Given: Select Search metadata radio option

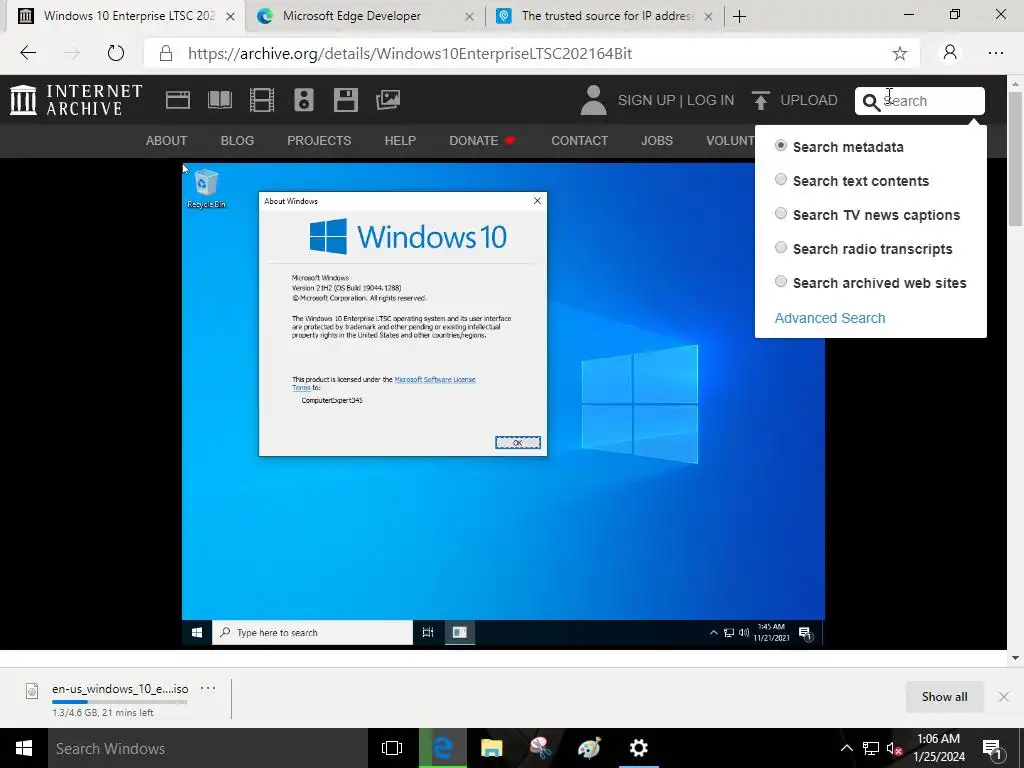Looking at the screenshot, I should tap(781, 146).
